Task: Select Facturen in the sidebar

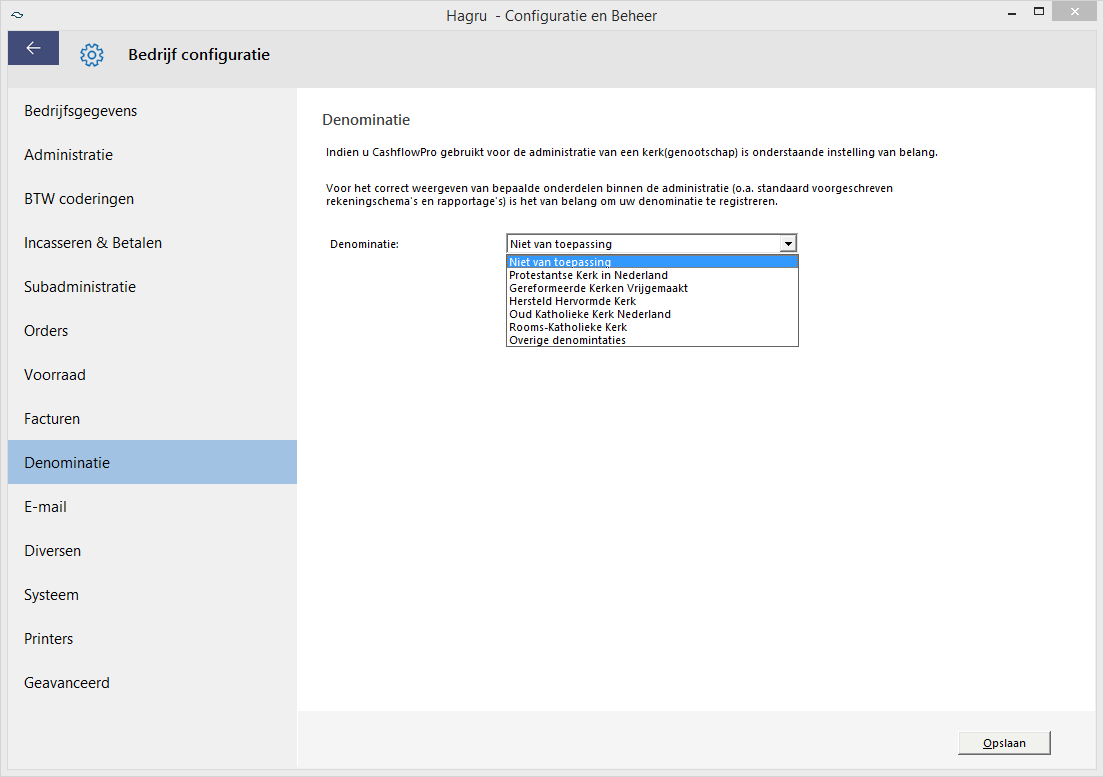Action: click(x=152, y=419)
